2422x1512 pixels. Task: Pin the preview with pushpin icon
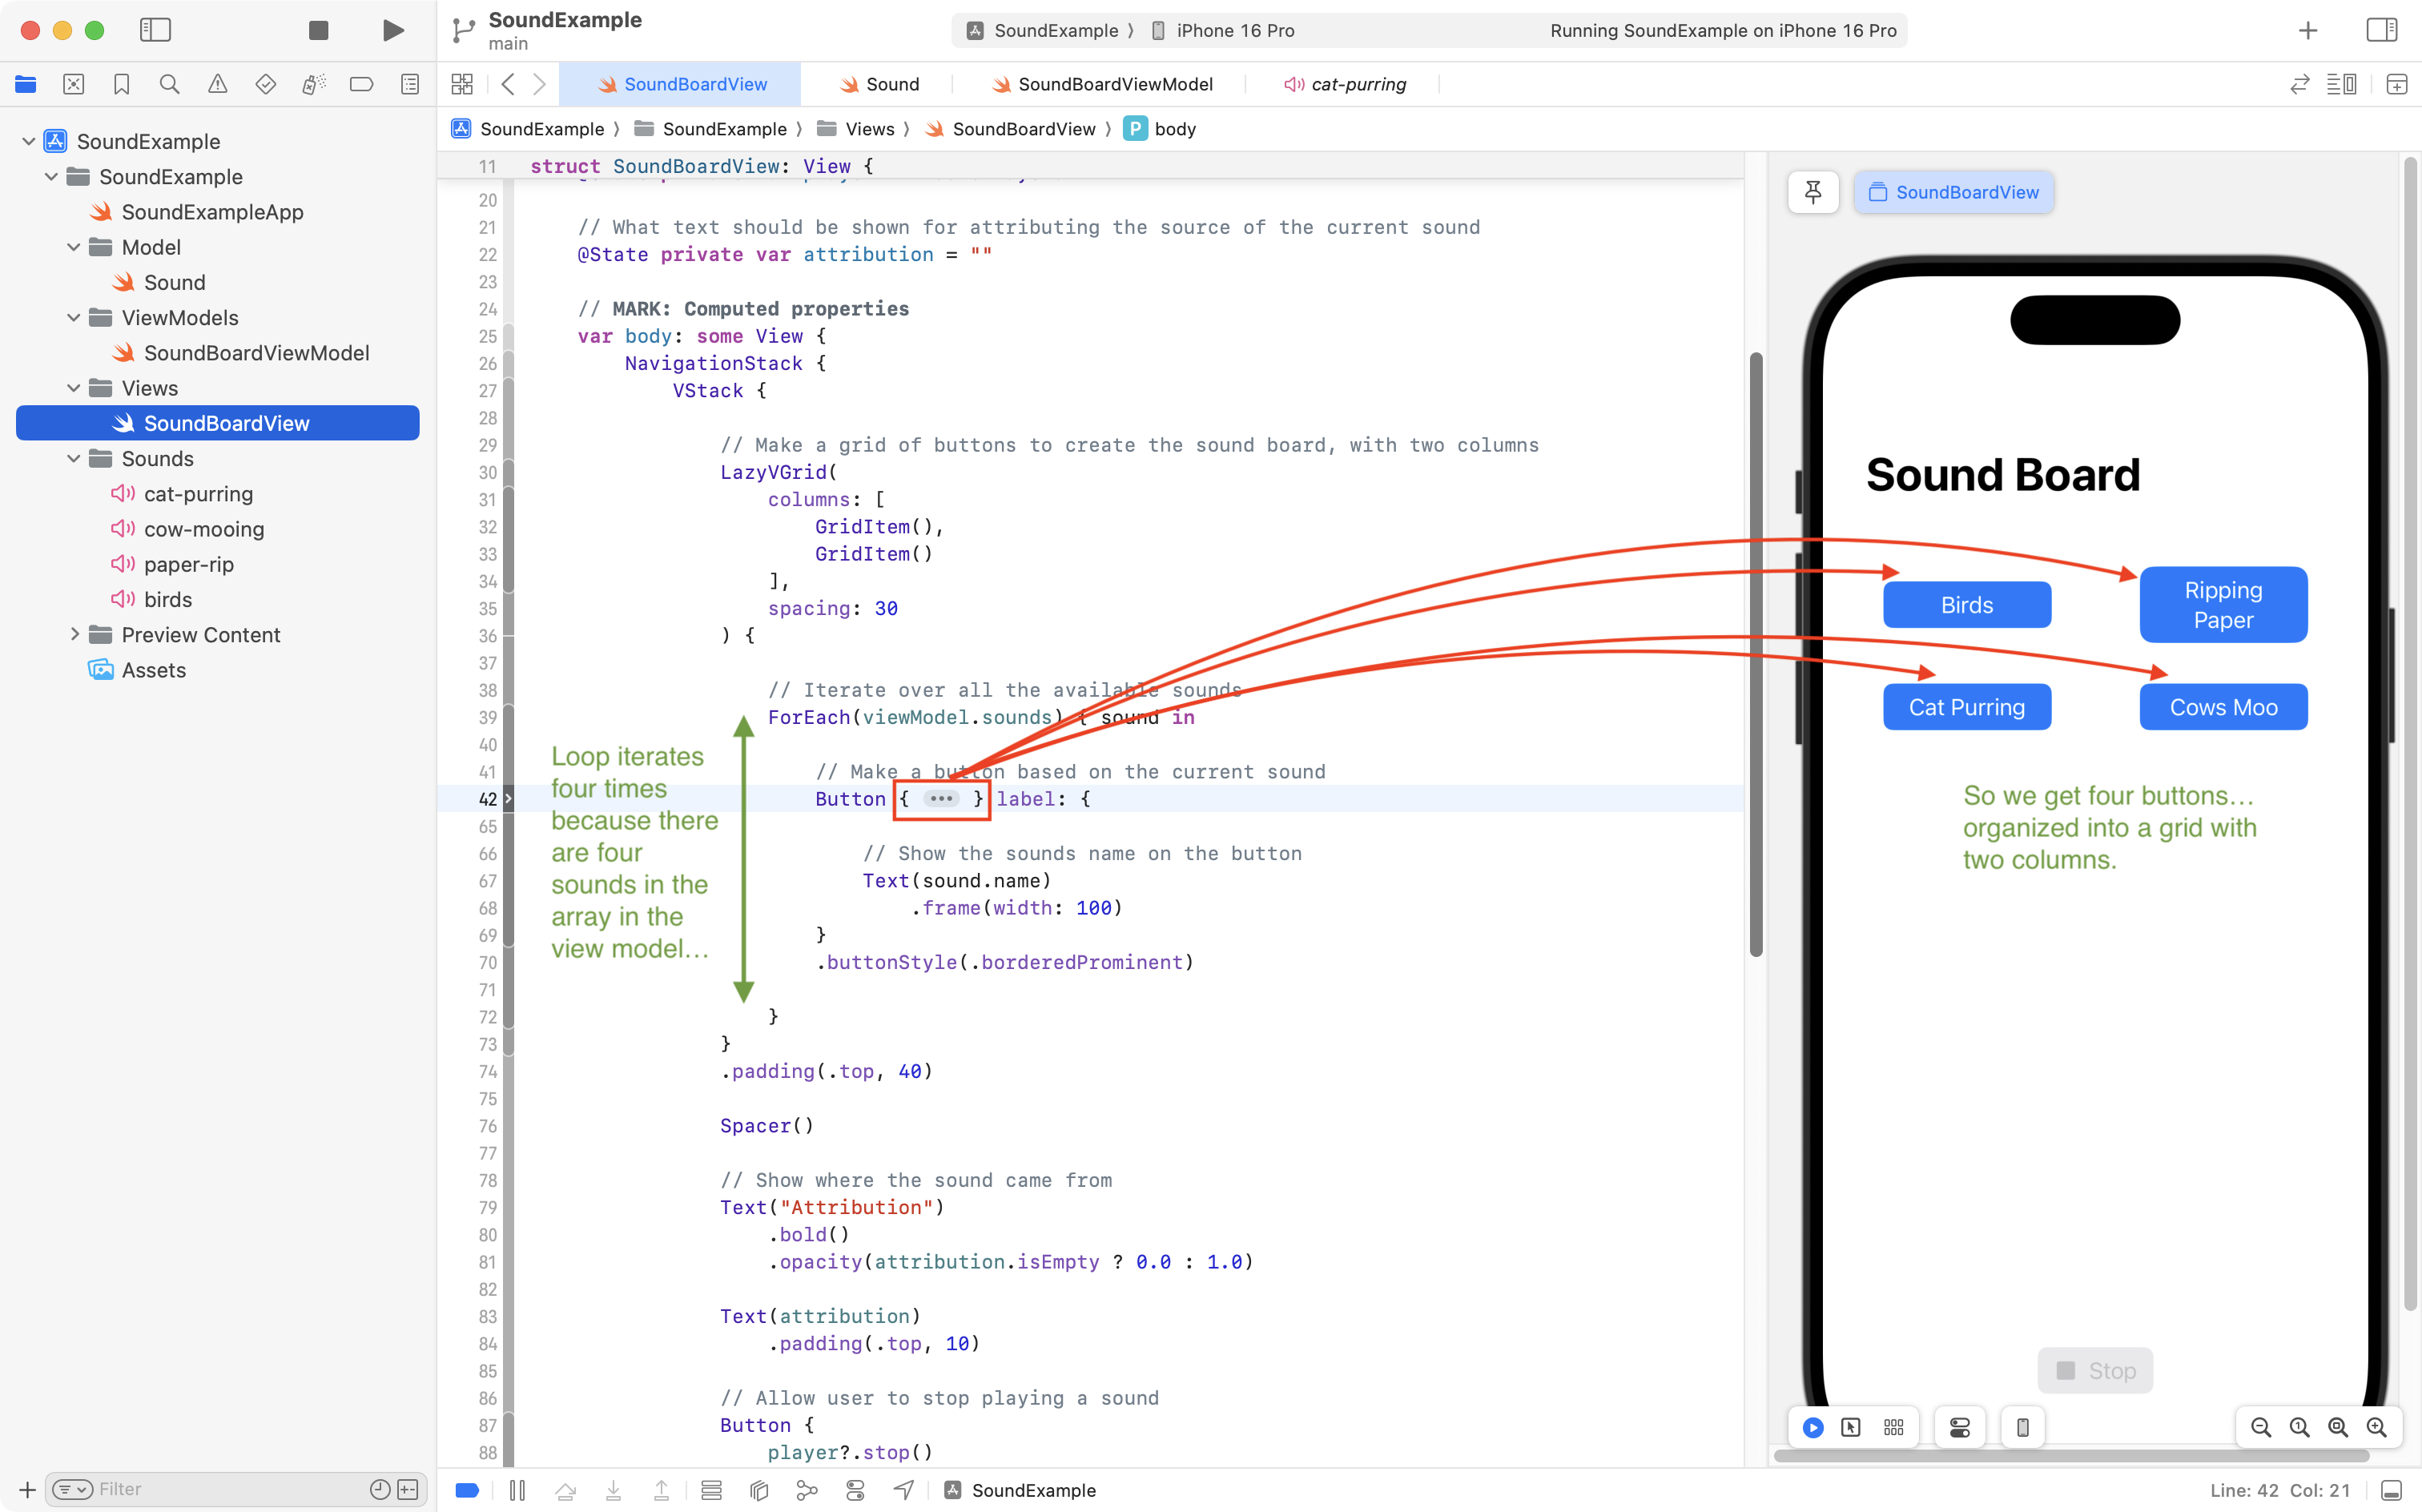click(1812, 192)
